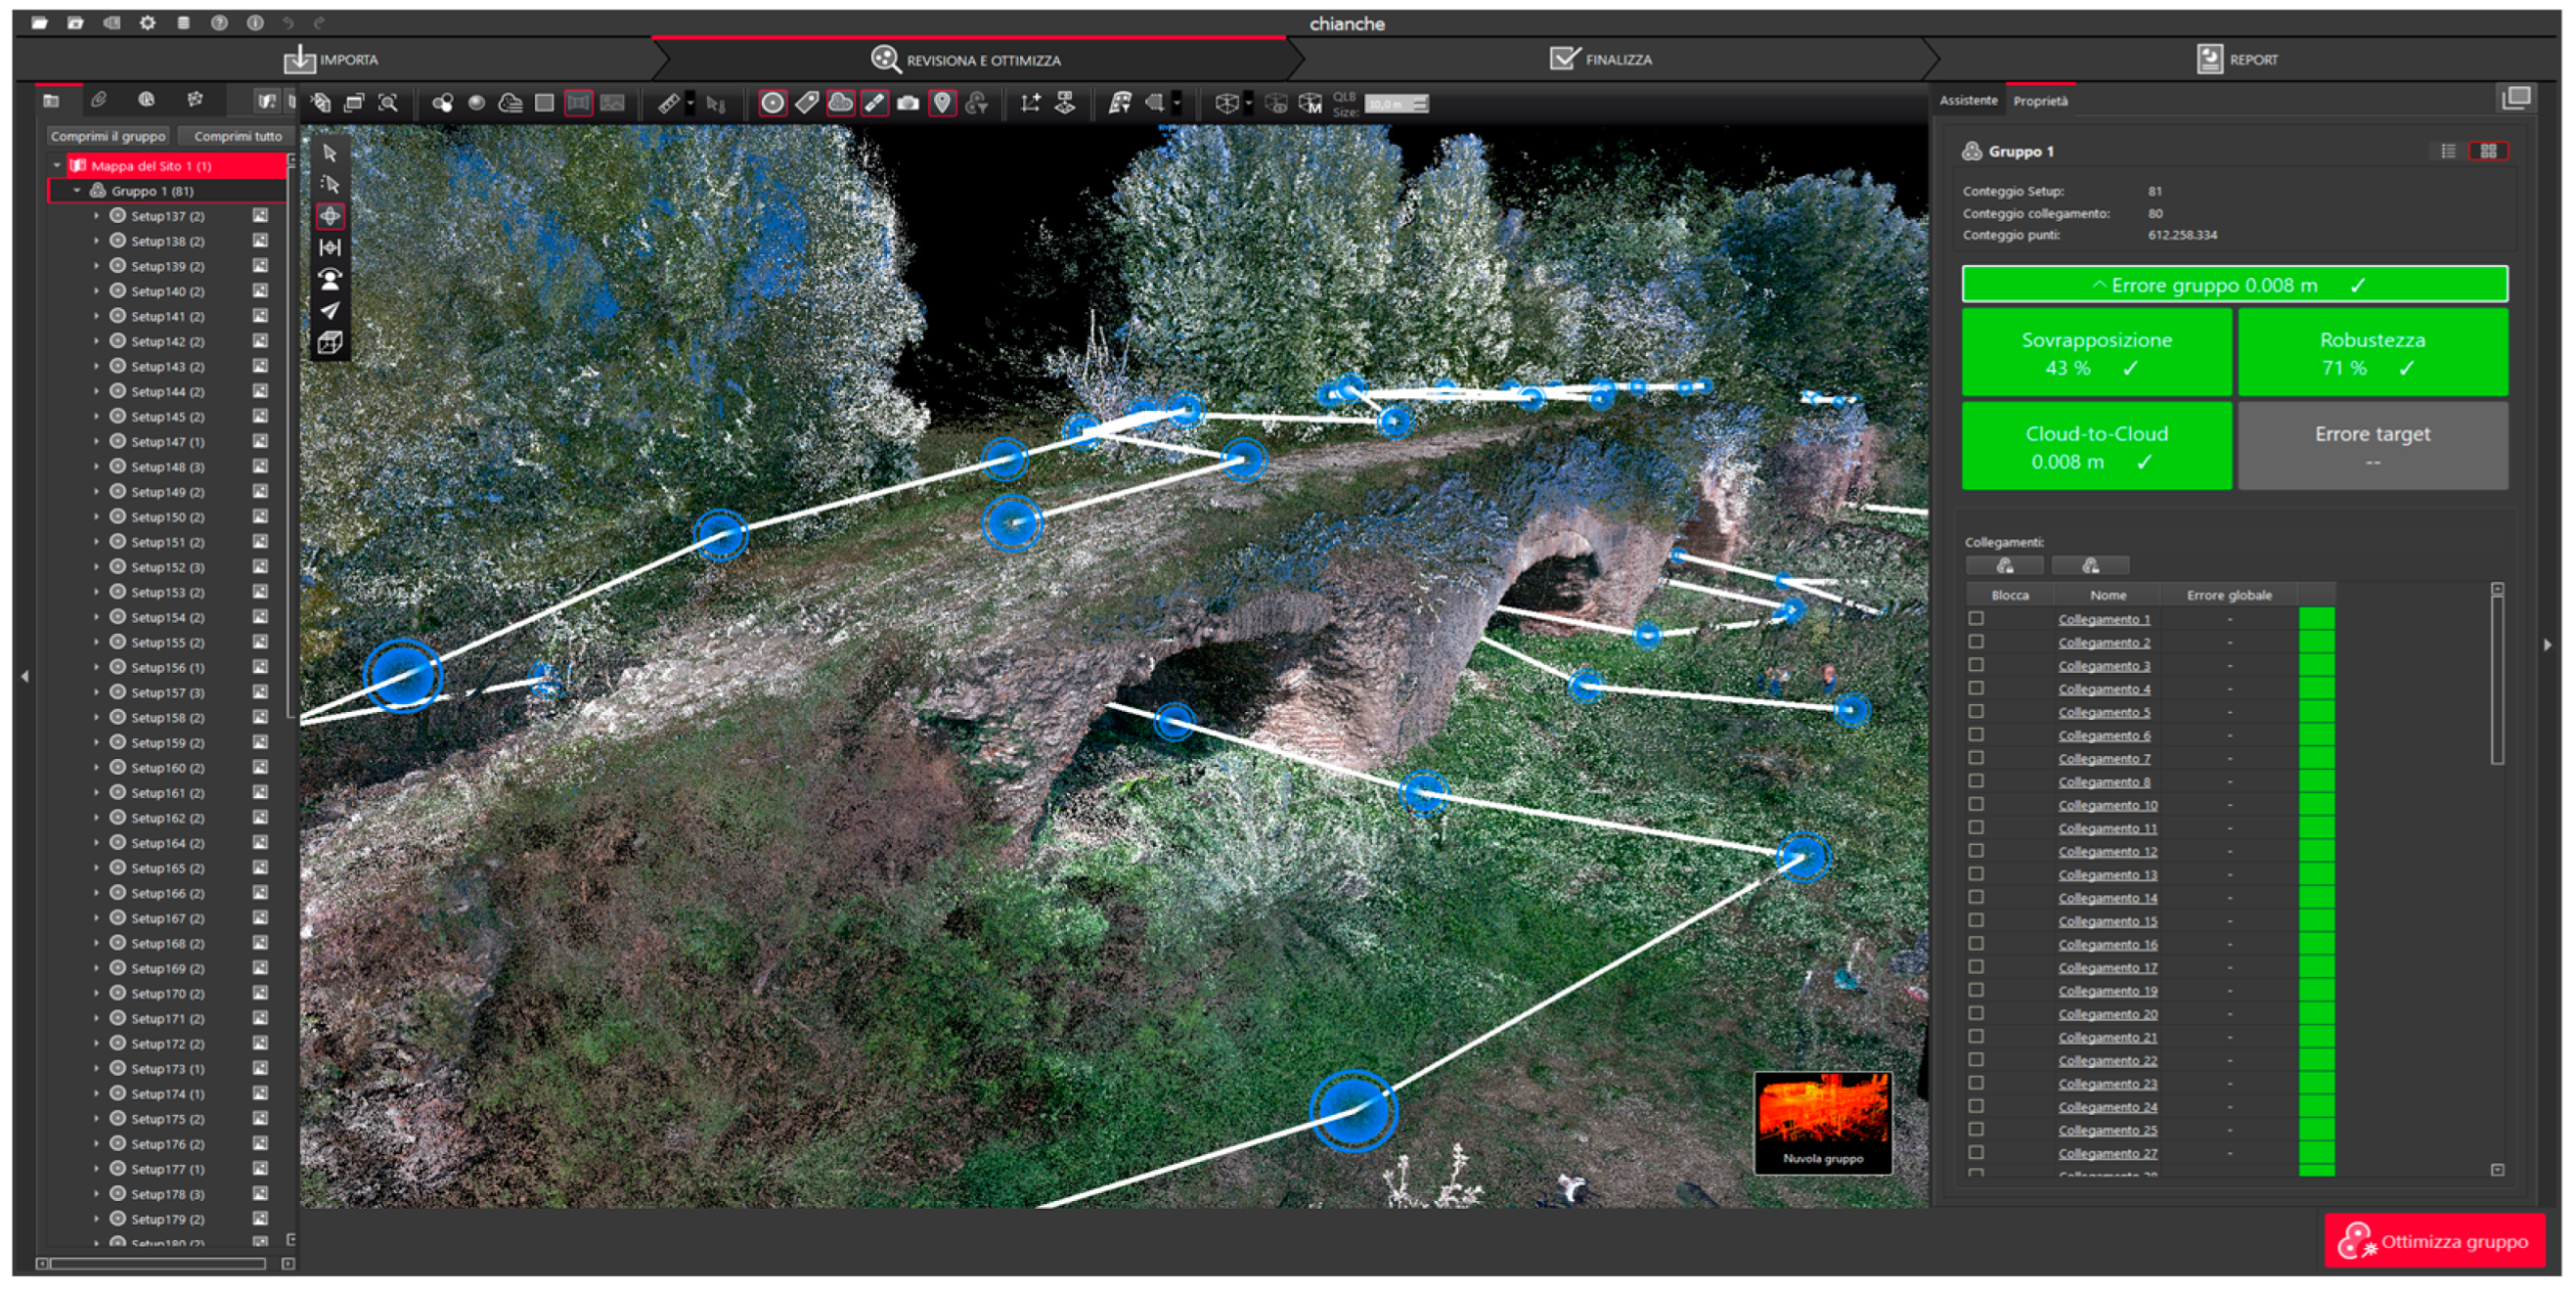Check the Blocca box for Collegamento 1

click(x=1976, y=619)
